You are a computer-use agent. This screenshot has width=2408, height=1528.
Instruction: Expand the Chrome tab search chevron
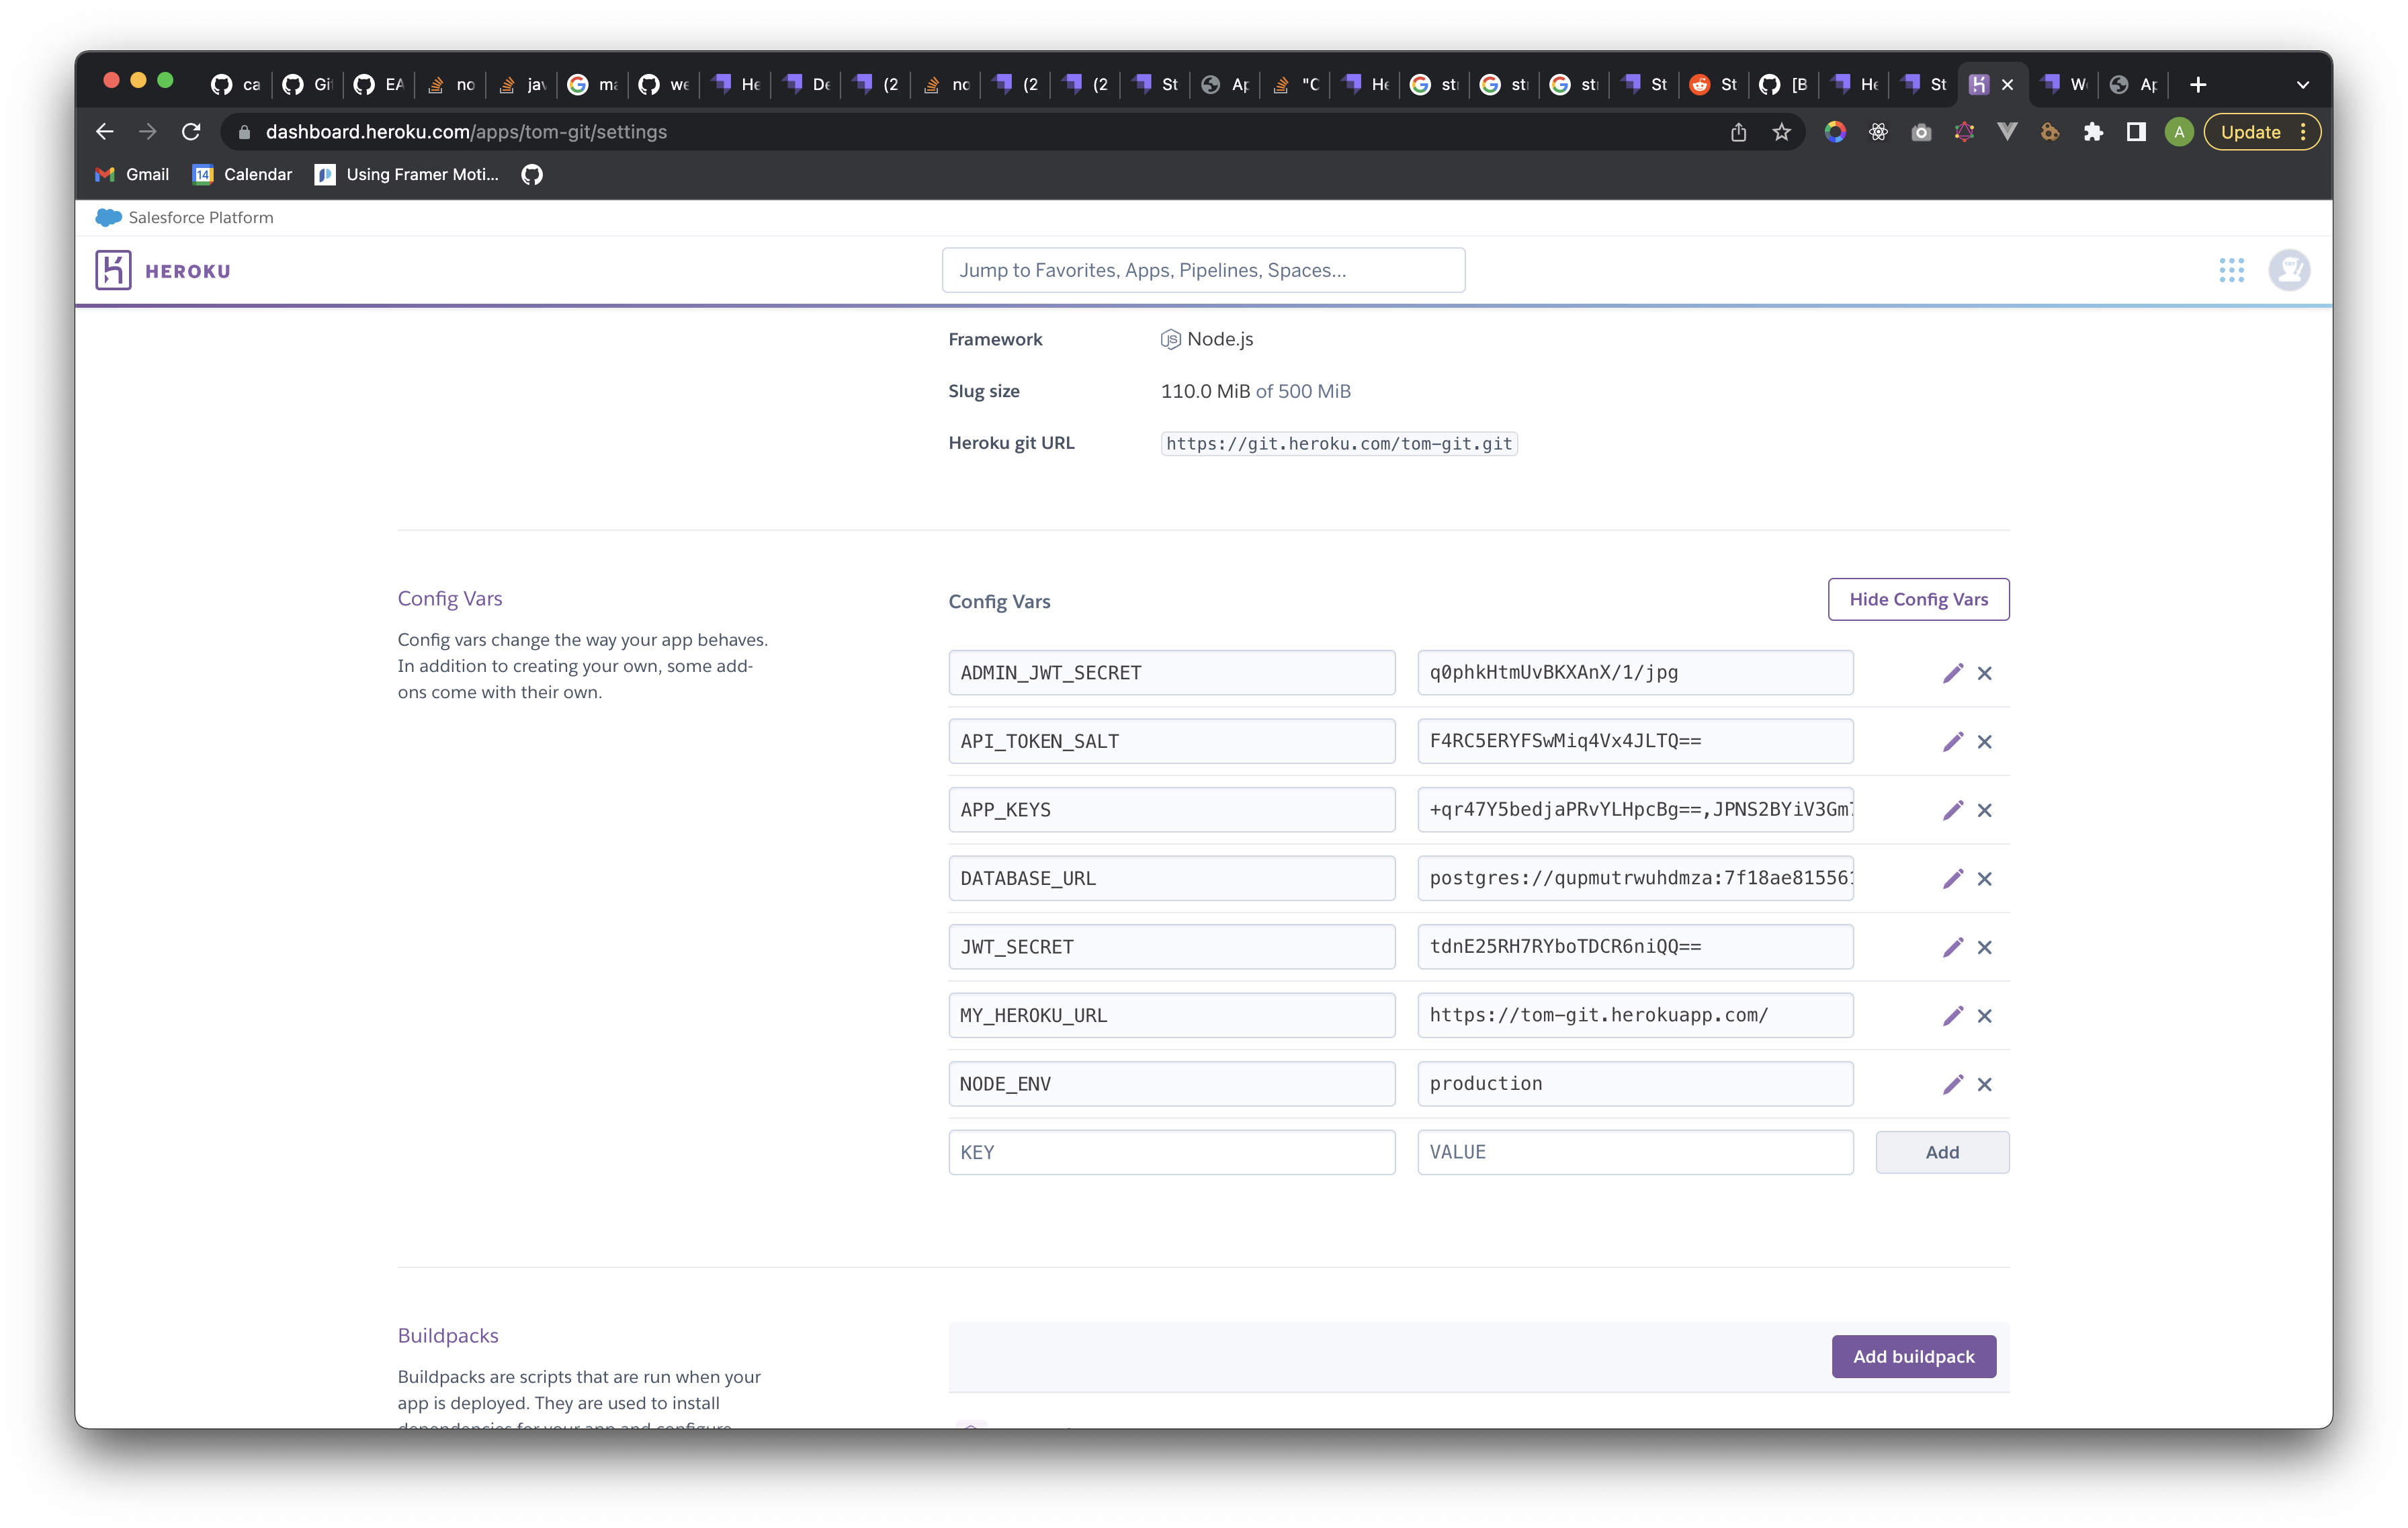pyautogui.click(x=2302, y=84)
